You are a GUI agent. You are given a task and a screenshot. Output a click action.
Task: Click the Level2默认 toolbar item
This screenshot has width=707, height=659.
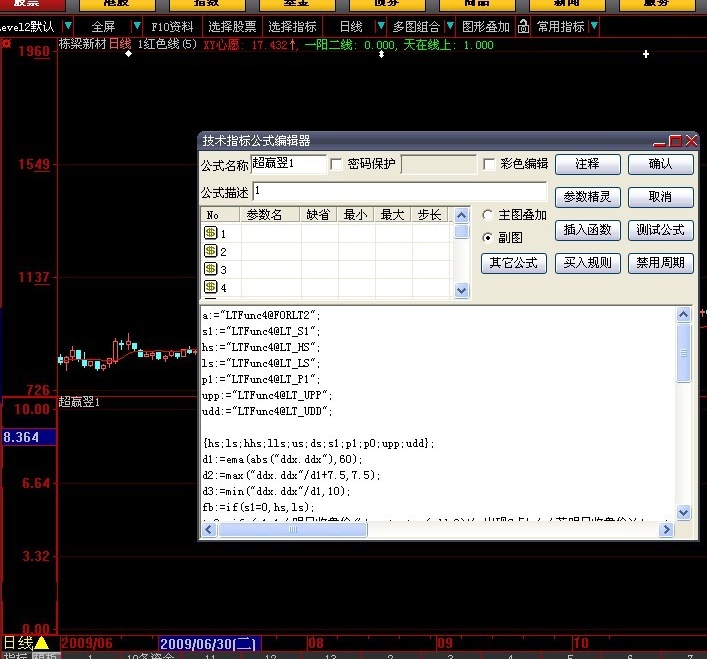click(26, 26)
